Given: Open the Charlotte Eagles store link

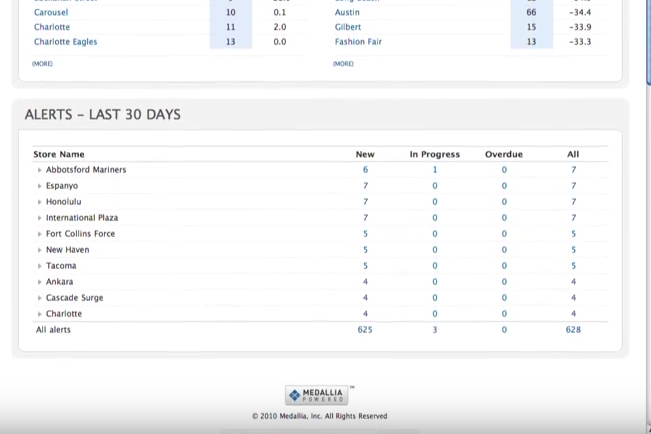Looking at the screenshot, I should coord(65,42).
